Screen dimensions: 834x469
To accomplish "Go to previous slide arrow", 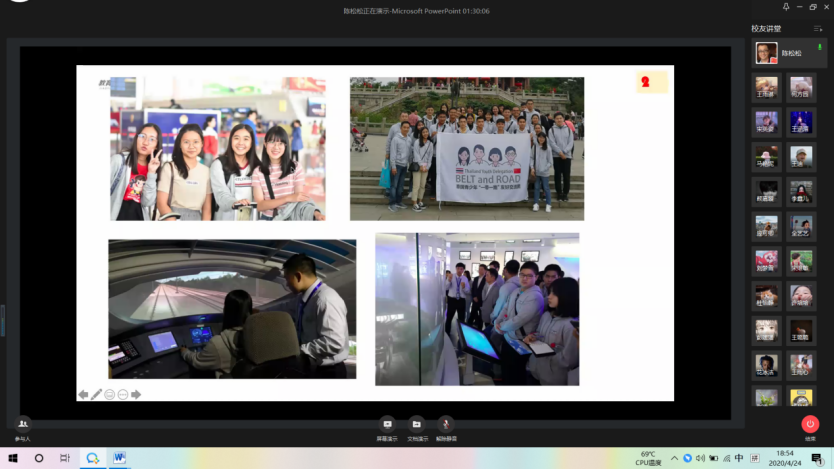I will (x=83, y=394).
